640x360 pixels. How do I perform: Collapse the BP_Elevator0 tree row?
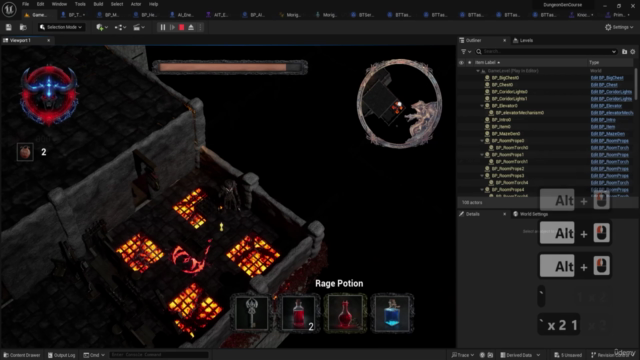482,106
